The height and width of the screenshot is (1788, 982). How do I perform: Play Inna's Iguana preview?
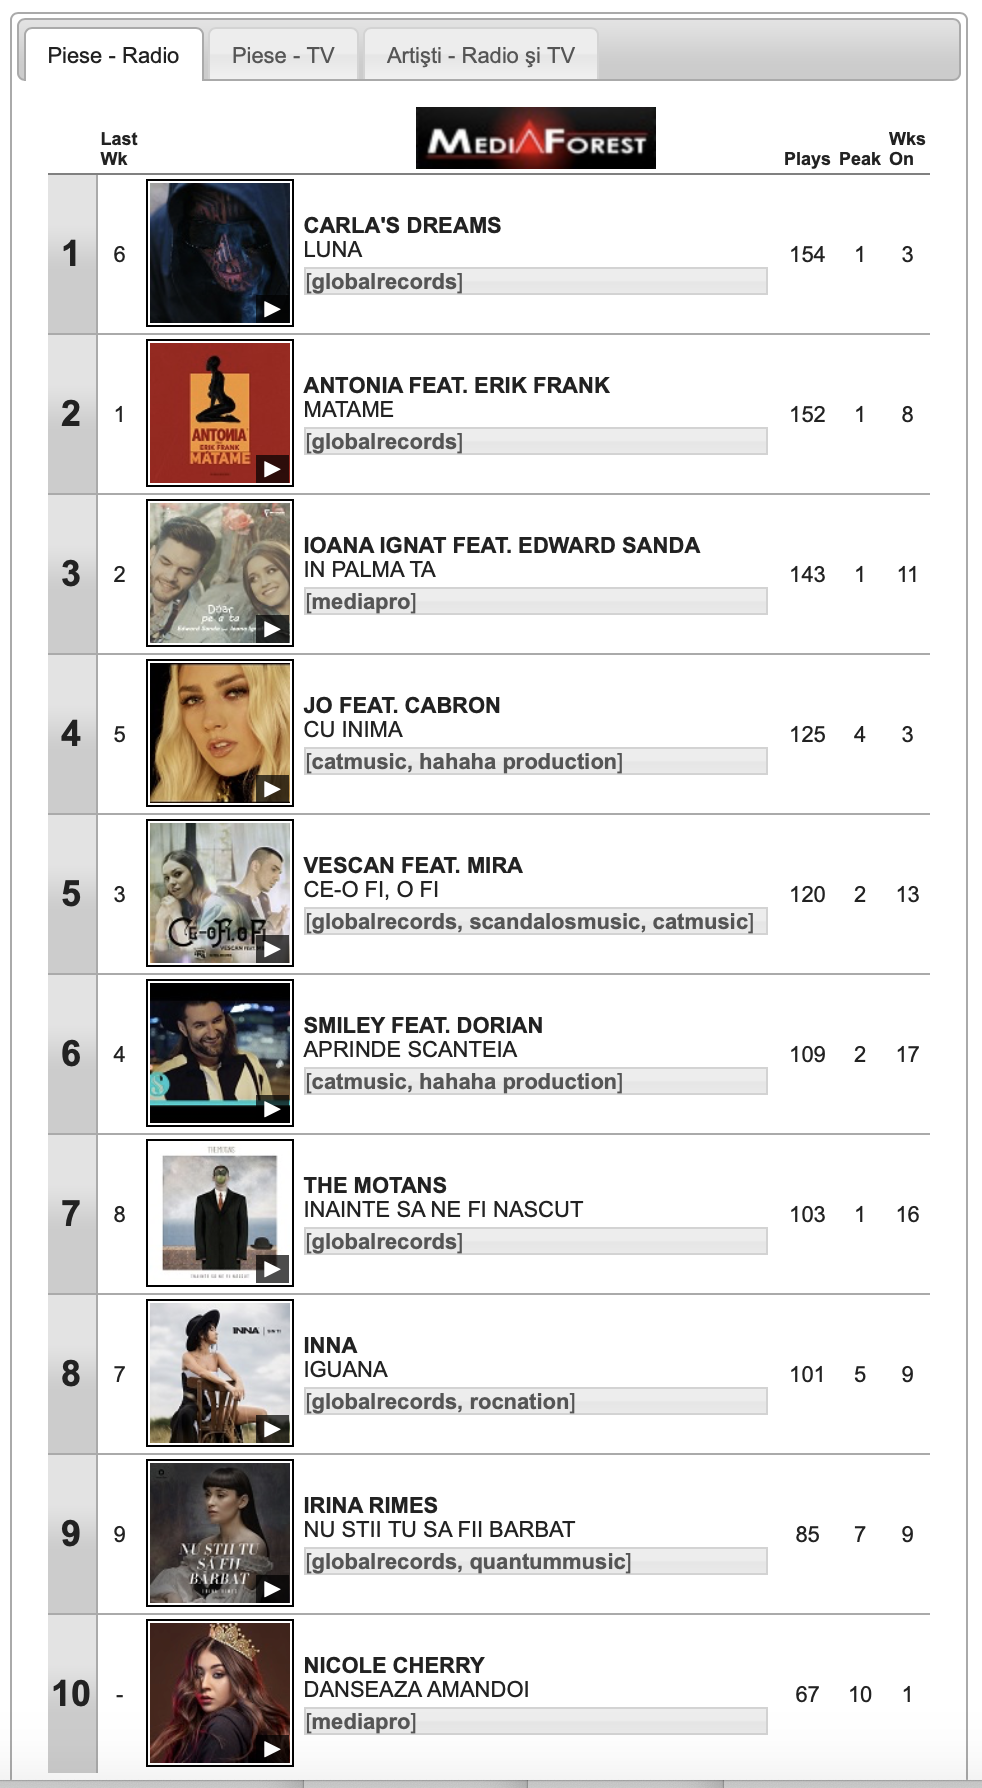click(x=272, y=1429)
